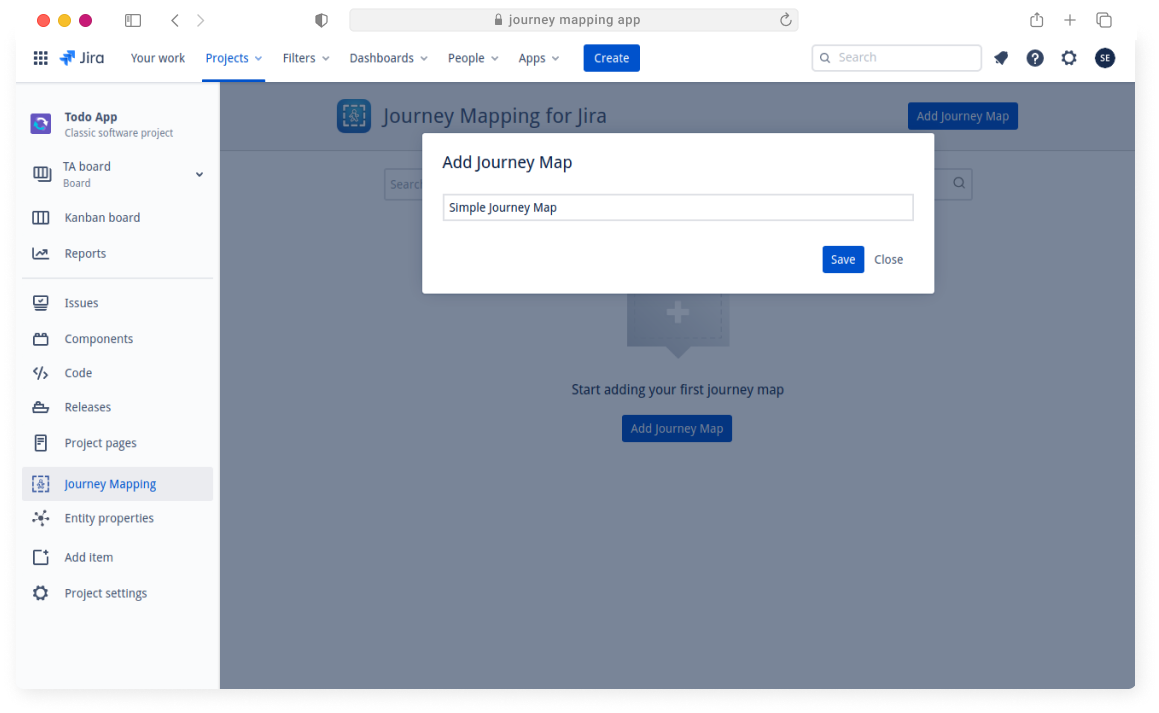Click the journey map name field
The image size is (1159, 713).
coord(678,208)
